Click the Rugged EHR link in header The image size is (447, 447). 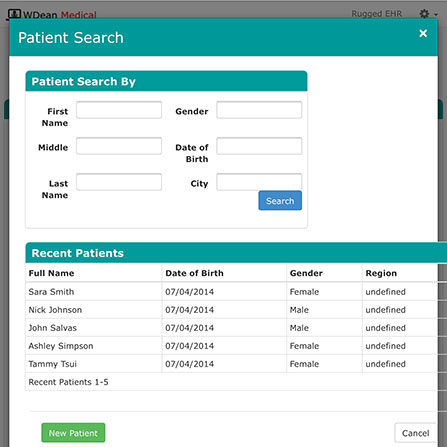click(377, 14)
